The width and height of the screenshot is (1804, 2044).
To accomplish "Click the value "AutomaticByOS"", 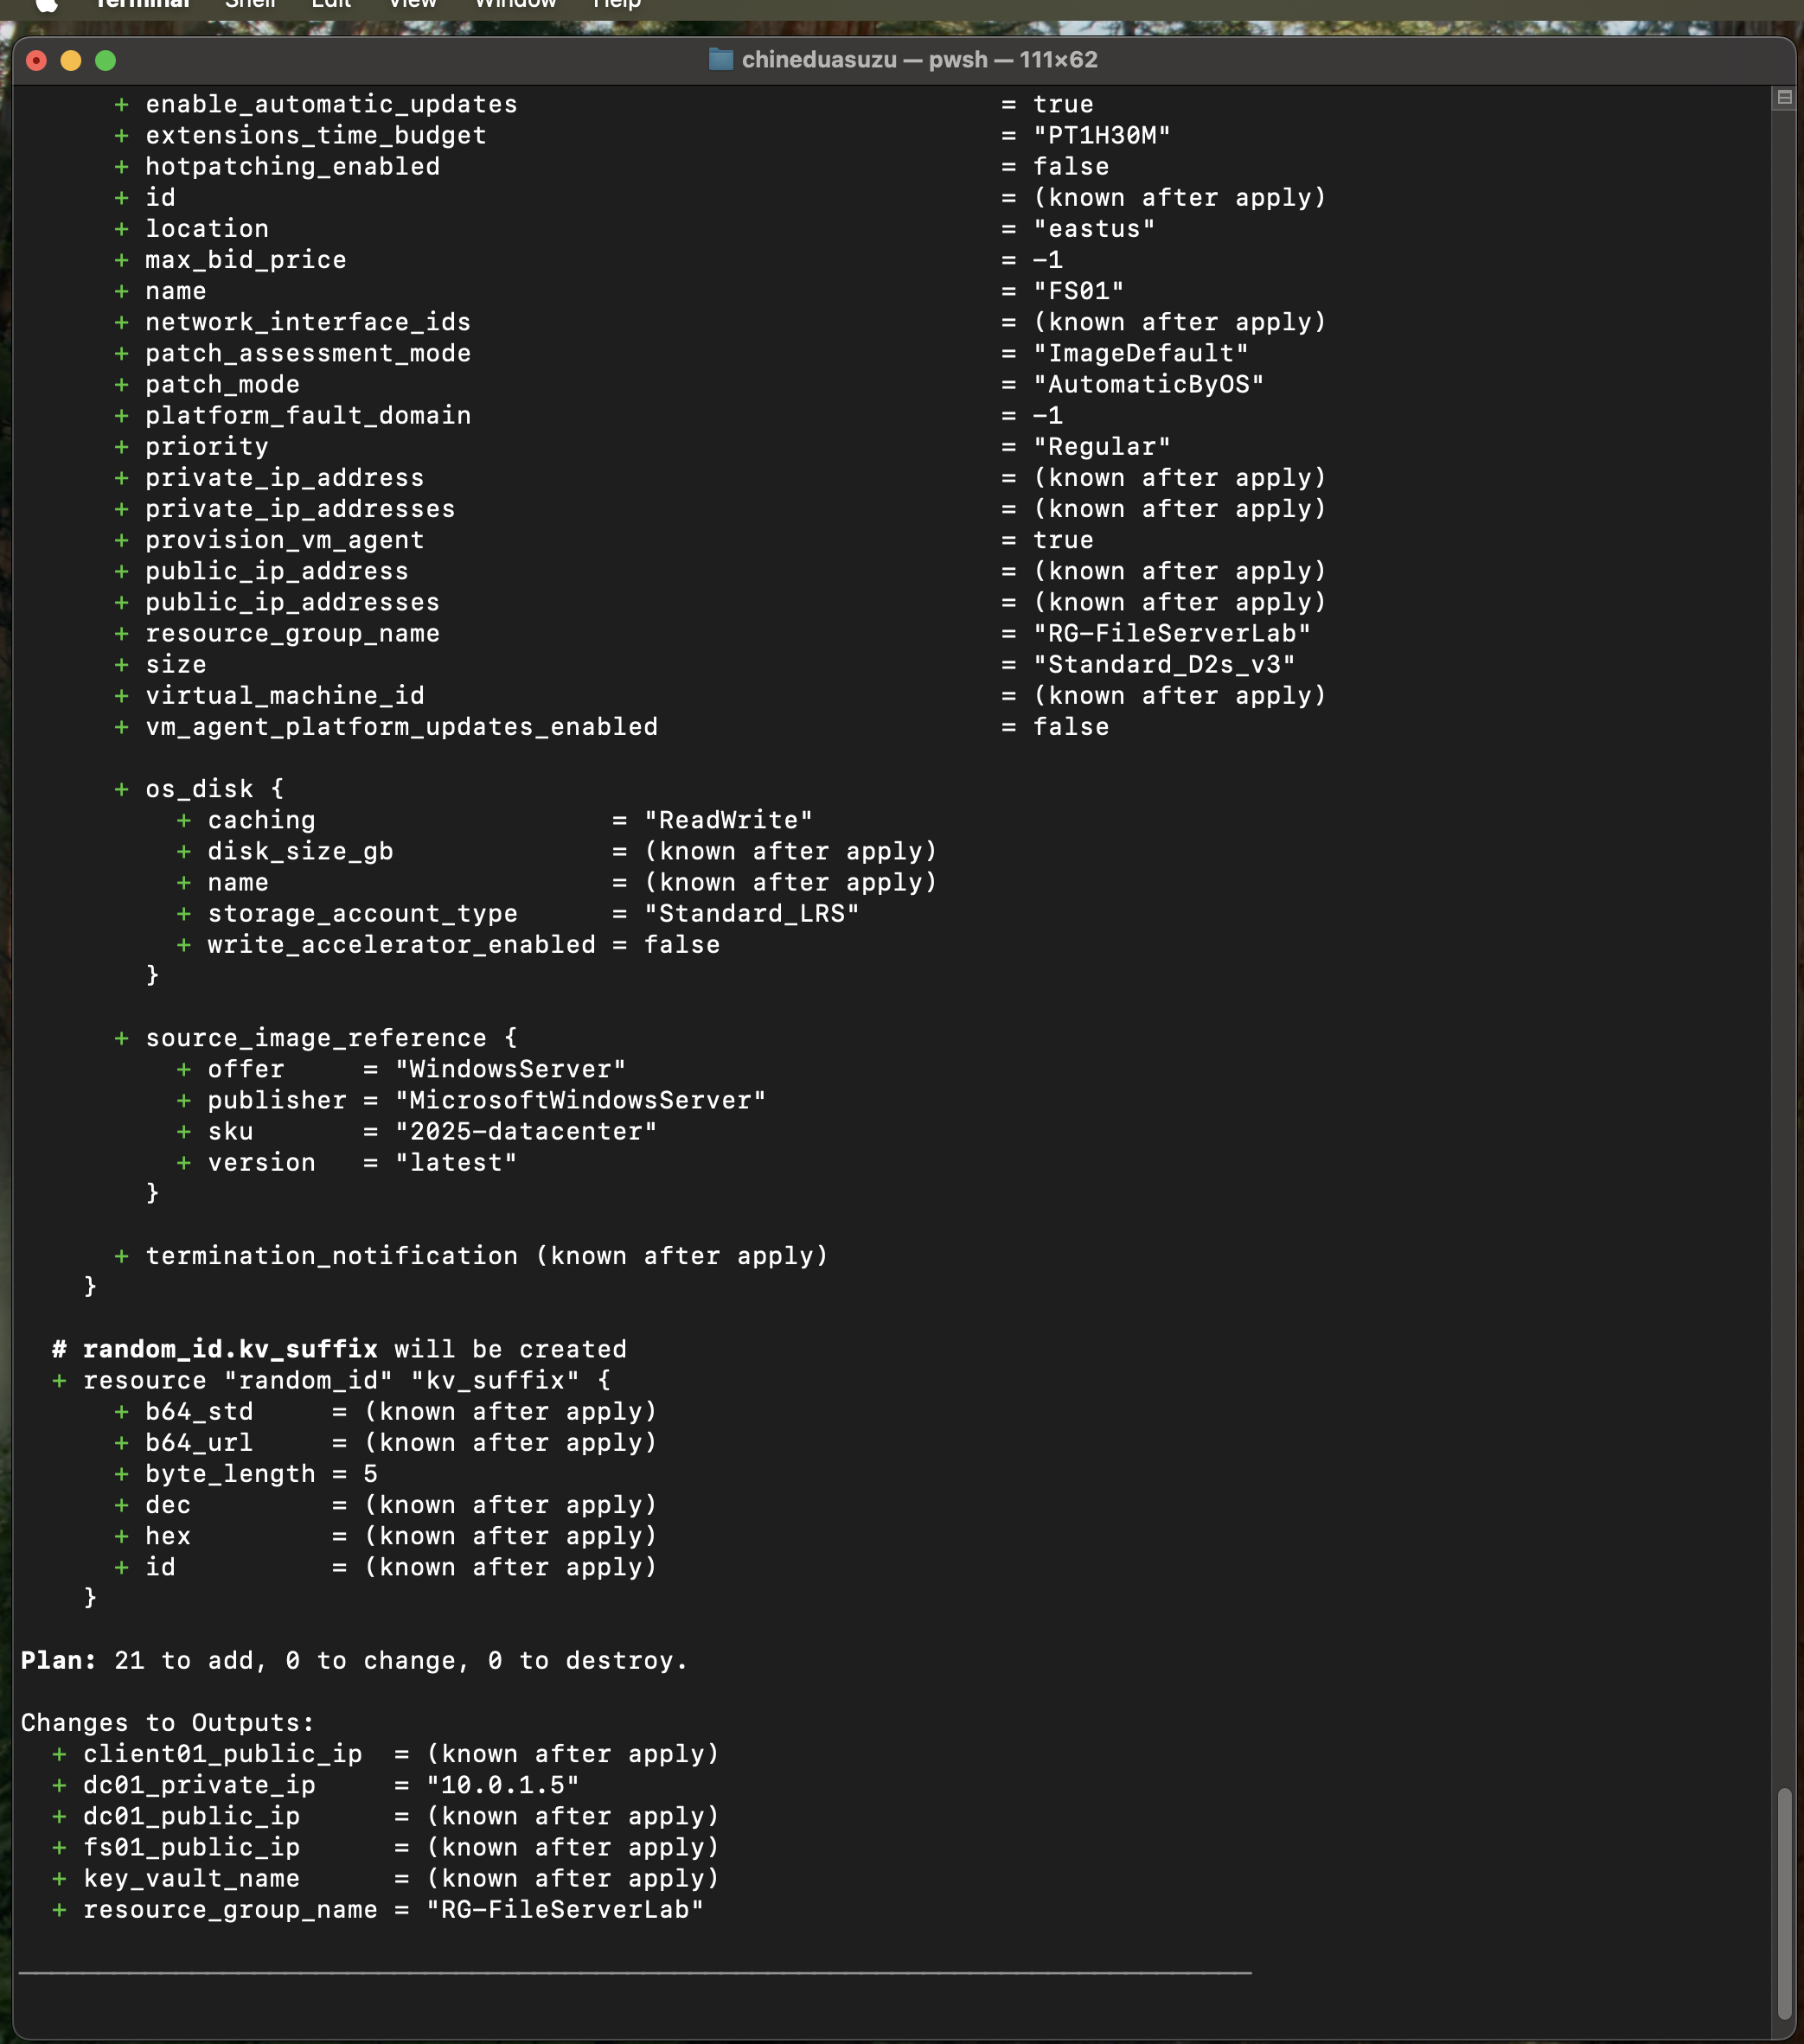I will point(1148,384).
